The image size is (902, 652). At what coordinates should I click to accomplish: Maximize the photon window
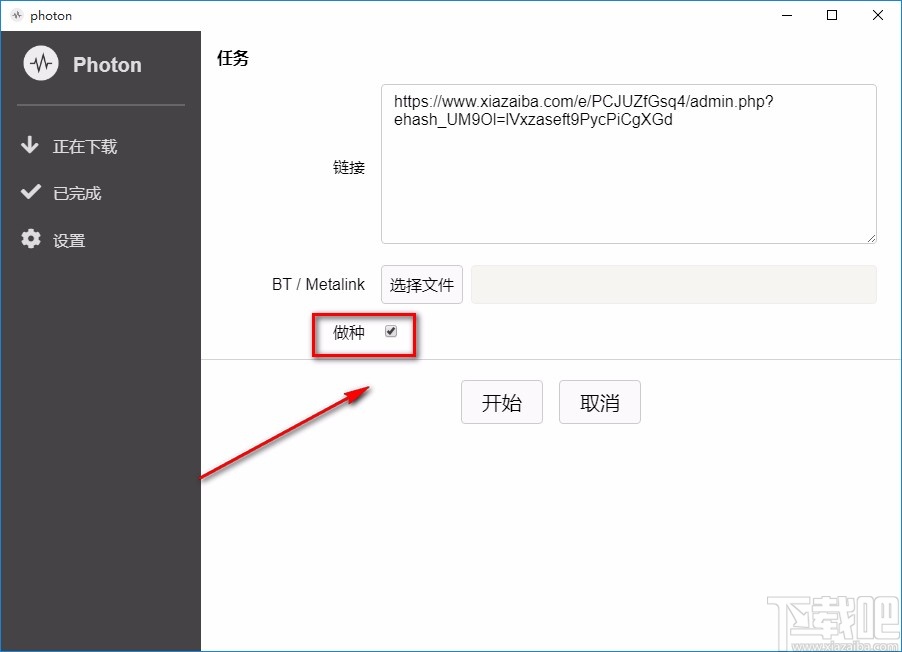(832, 15)
